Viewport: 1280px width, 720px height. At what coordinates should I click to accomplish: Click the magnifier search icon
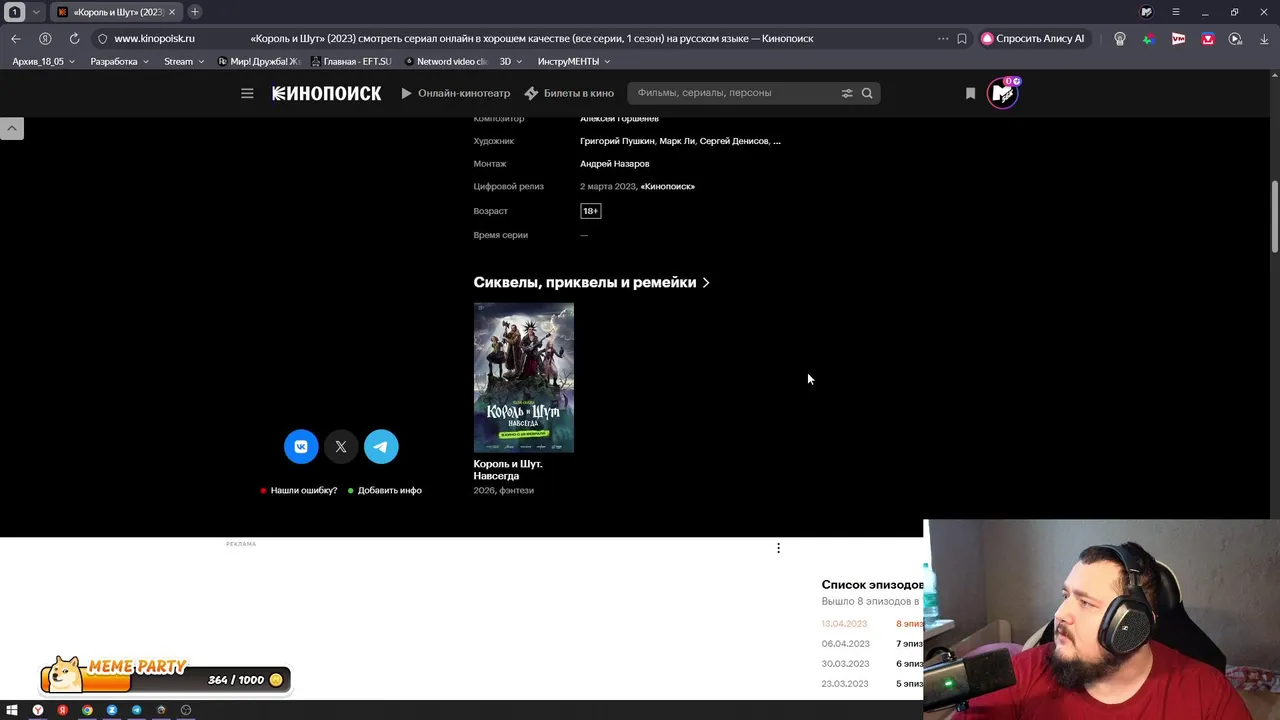[x=867, y=93]
